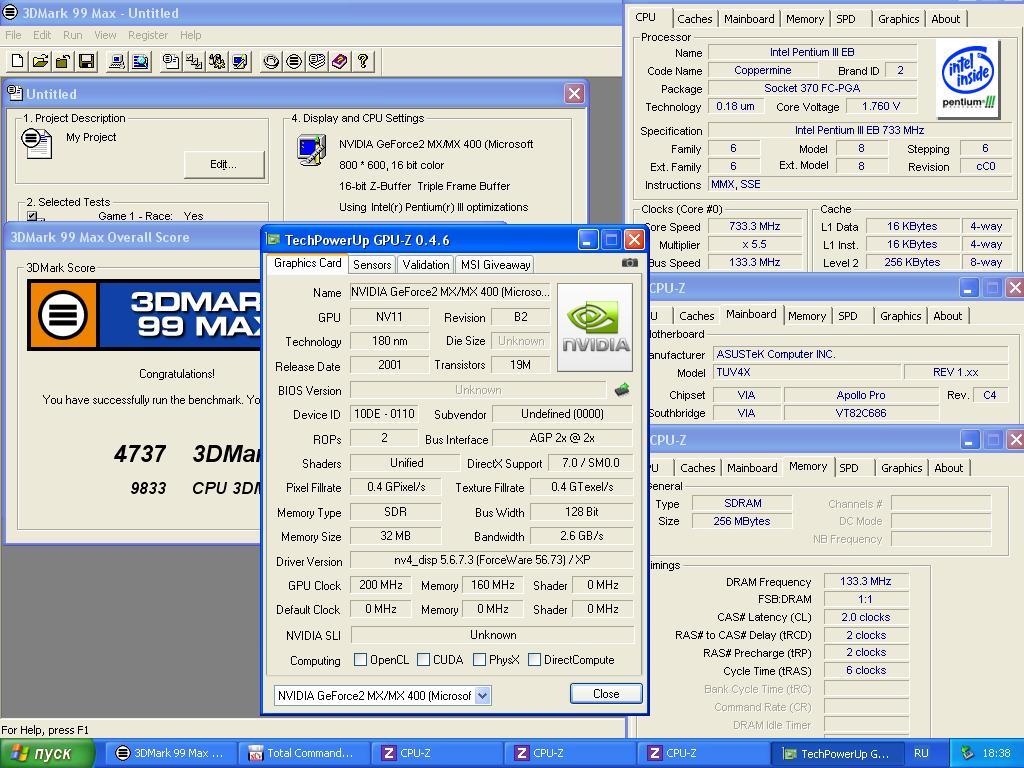Switch to the 3DMark 99 Max taskbar button
This screenshot has height=768, width=1024.
click(170, 753)
